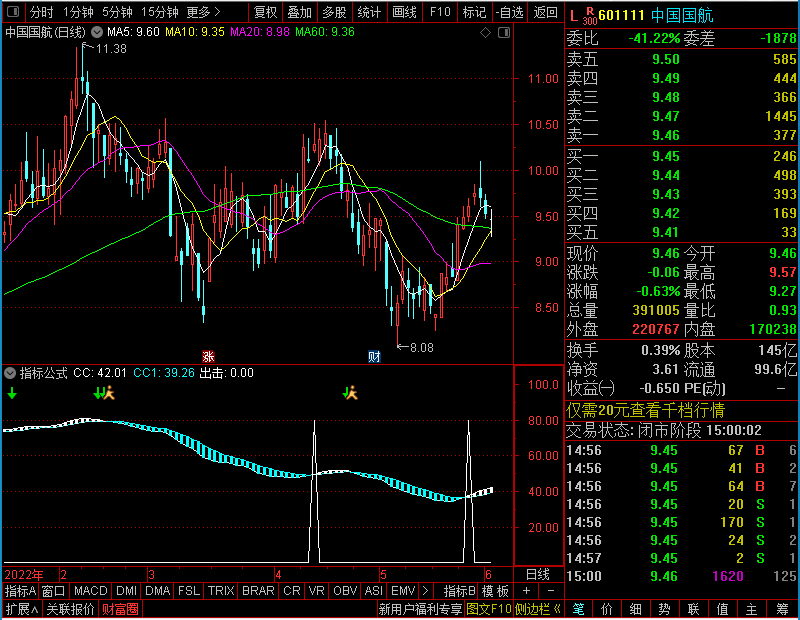Click the lone green down-arrow signal under 指标公式

pos(12,393)
